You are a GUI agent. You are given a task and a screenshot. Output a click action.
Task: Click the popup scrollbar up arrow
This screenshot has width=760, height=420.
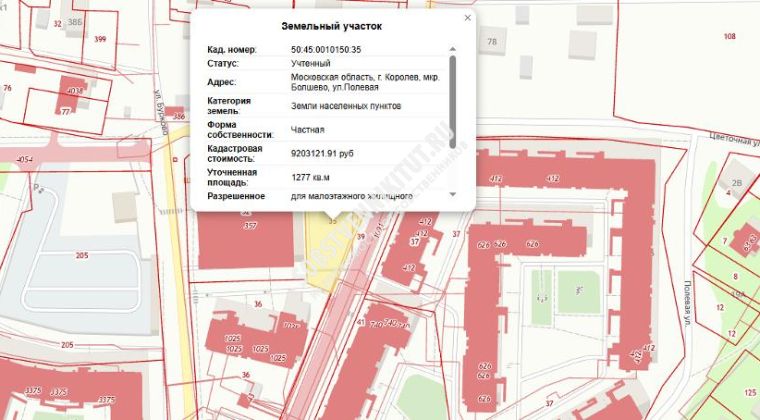(453, 49)
